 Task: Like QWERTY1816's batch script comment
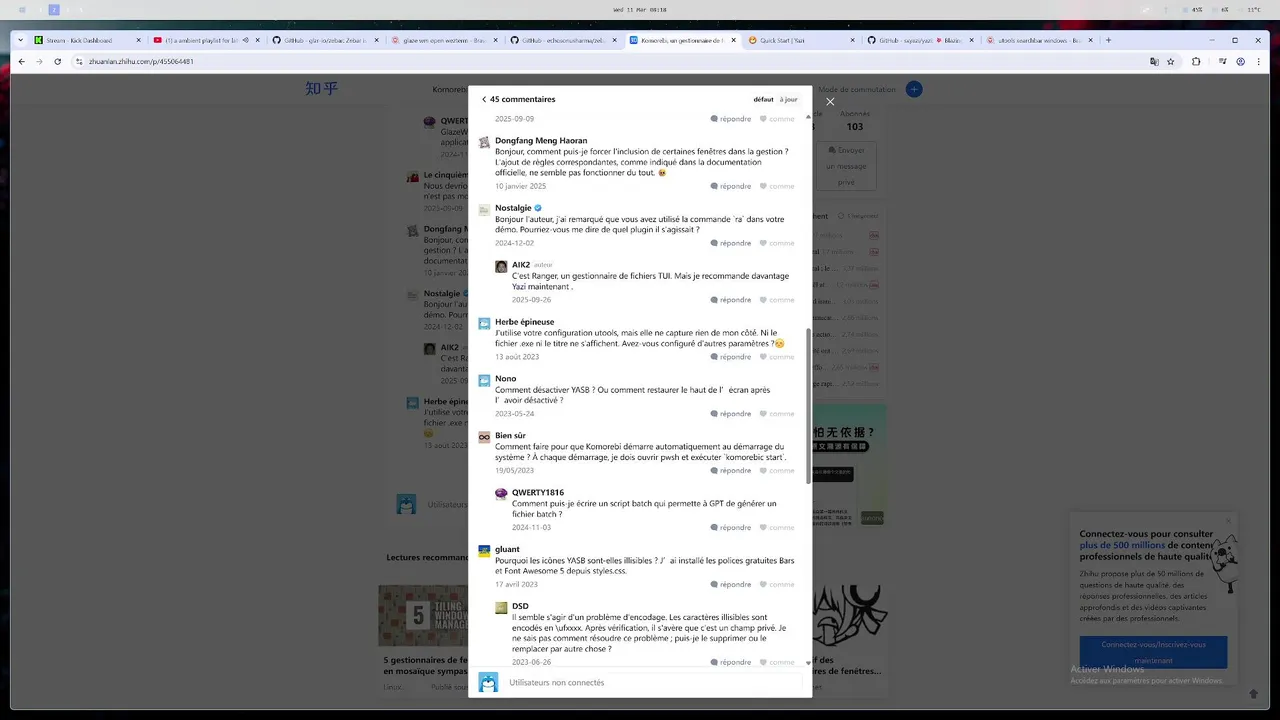(x=777, y=528)
